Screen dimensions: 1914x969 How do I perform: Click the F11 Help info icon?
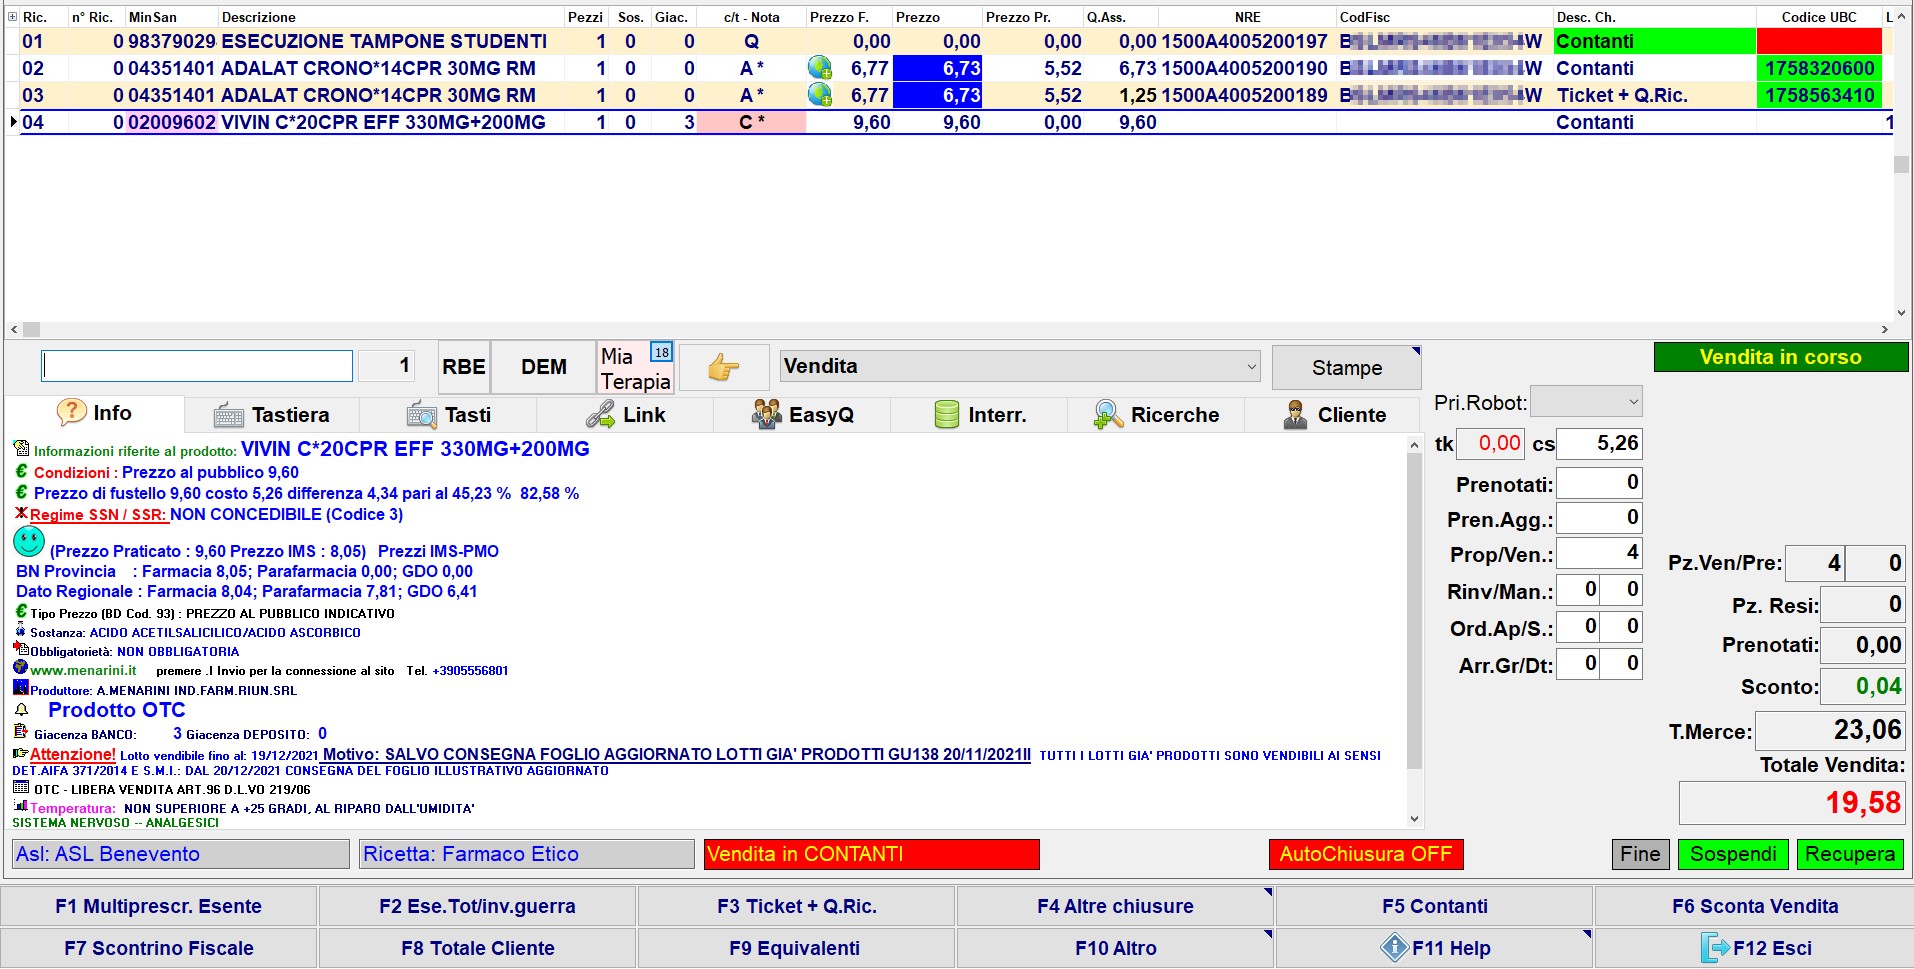coord(1394,947)
